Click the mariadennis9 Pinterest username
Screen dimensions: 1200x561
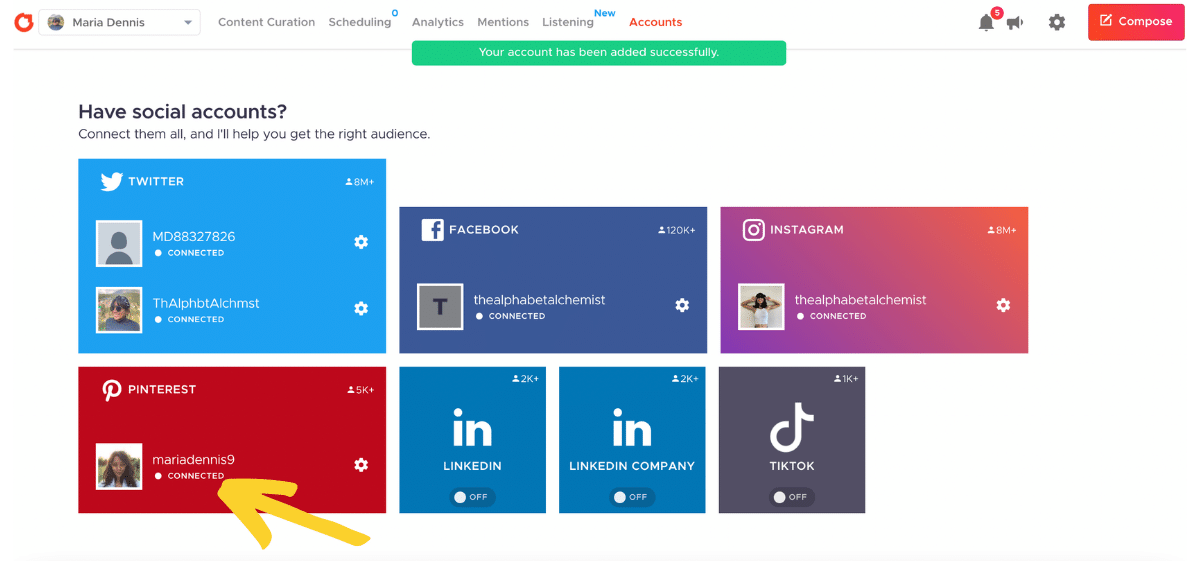click(194, 460)
